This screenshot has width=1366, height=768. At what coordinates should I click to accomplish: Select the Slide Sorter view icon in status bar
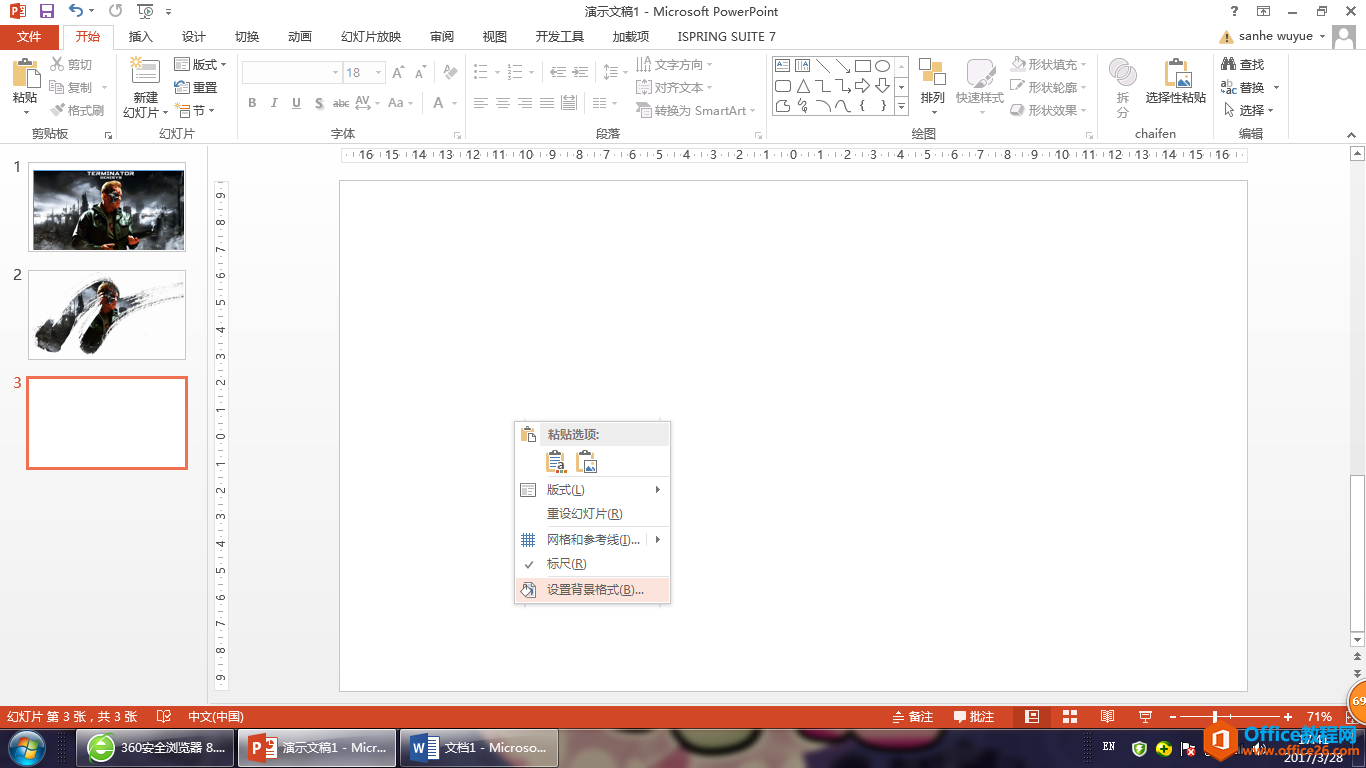(x=1069, y=717)
